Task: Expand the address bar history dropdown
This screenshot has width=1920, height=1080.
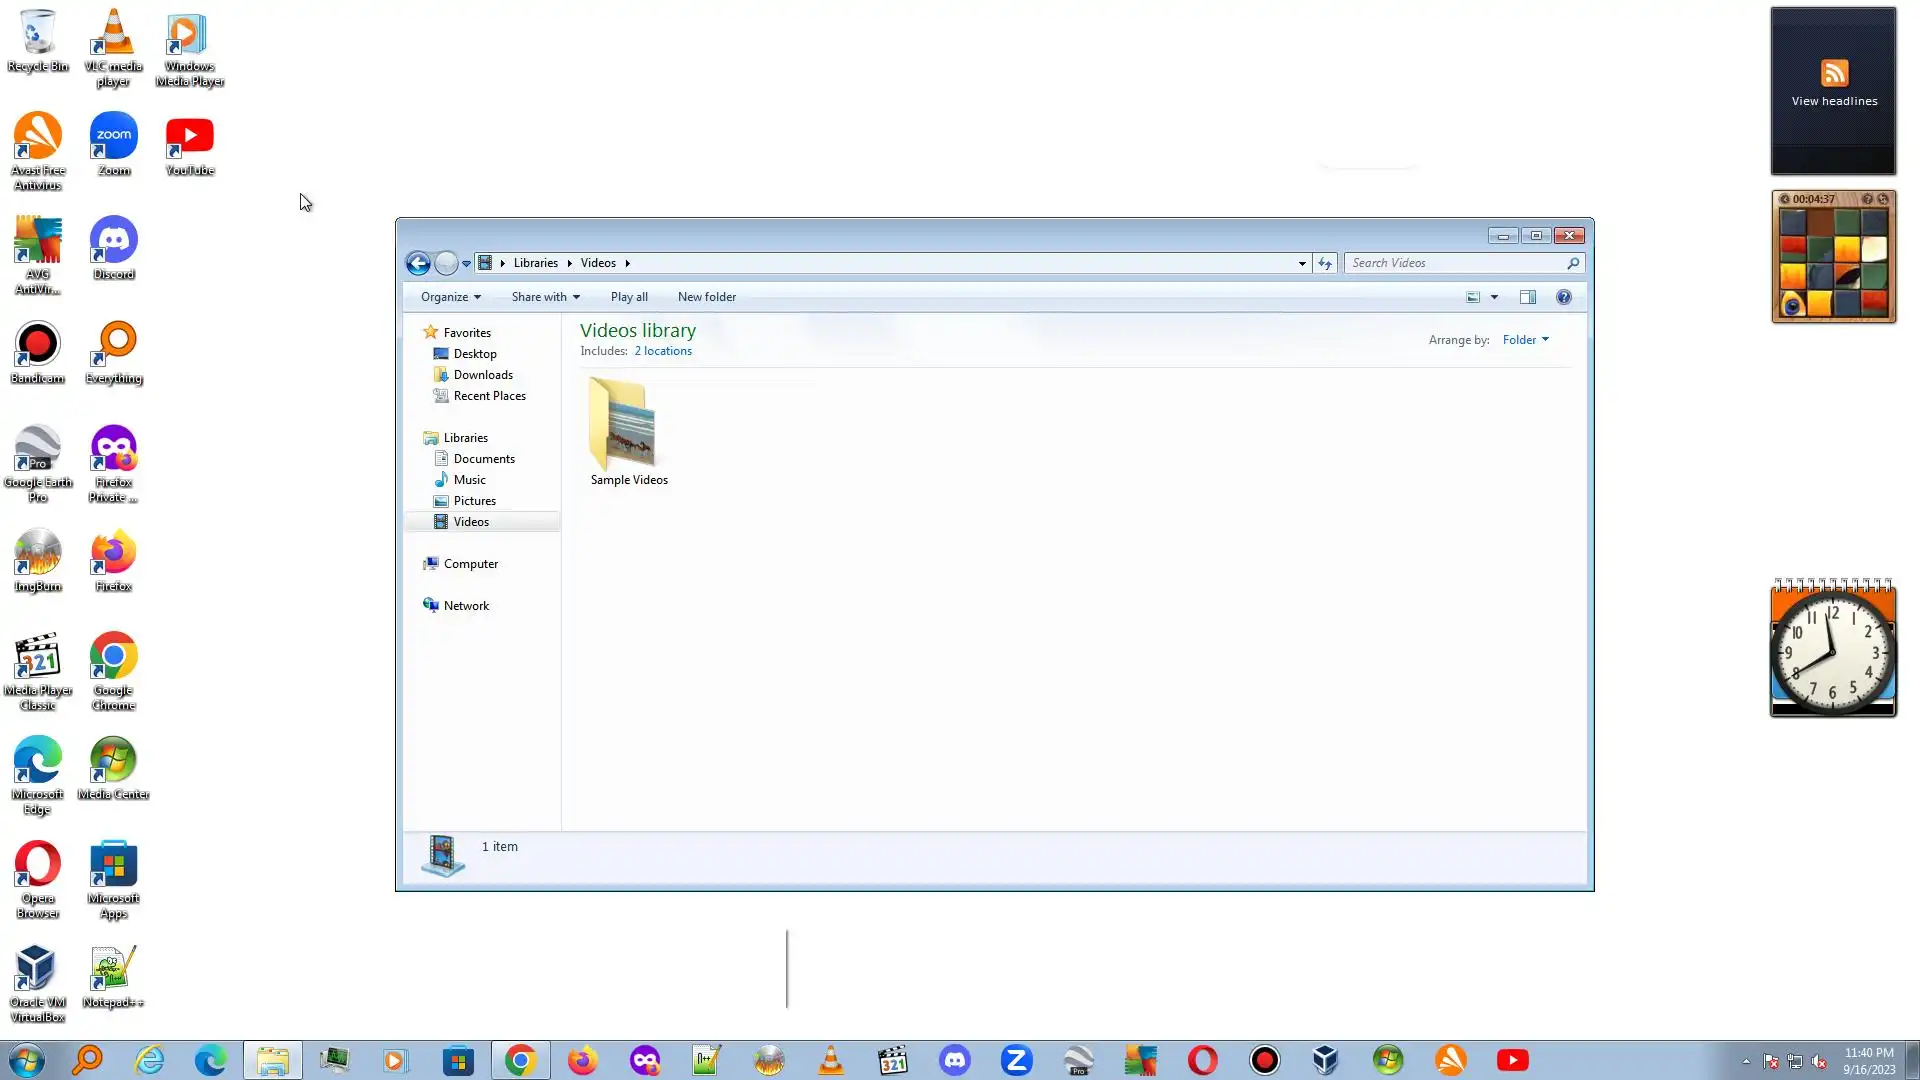Action: point(1302,263)
